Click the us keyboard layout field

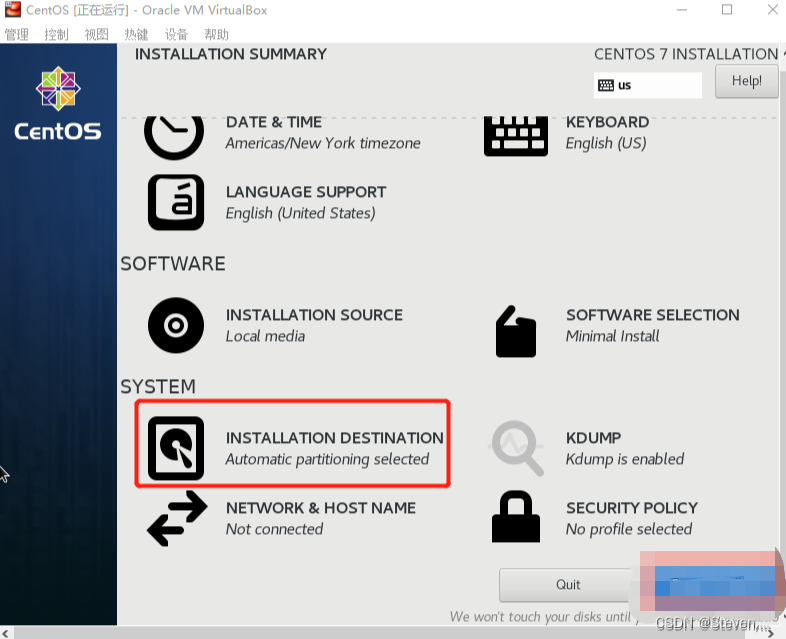[648, 85]
